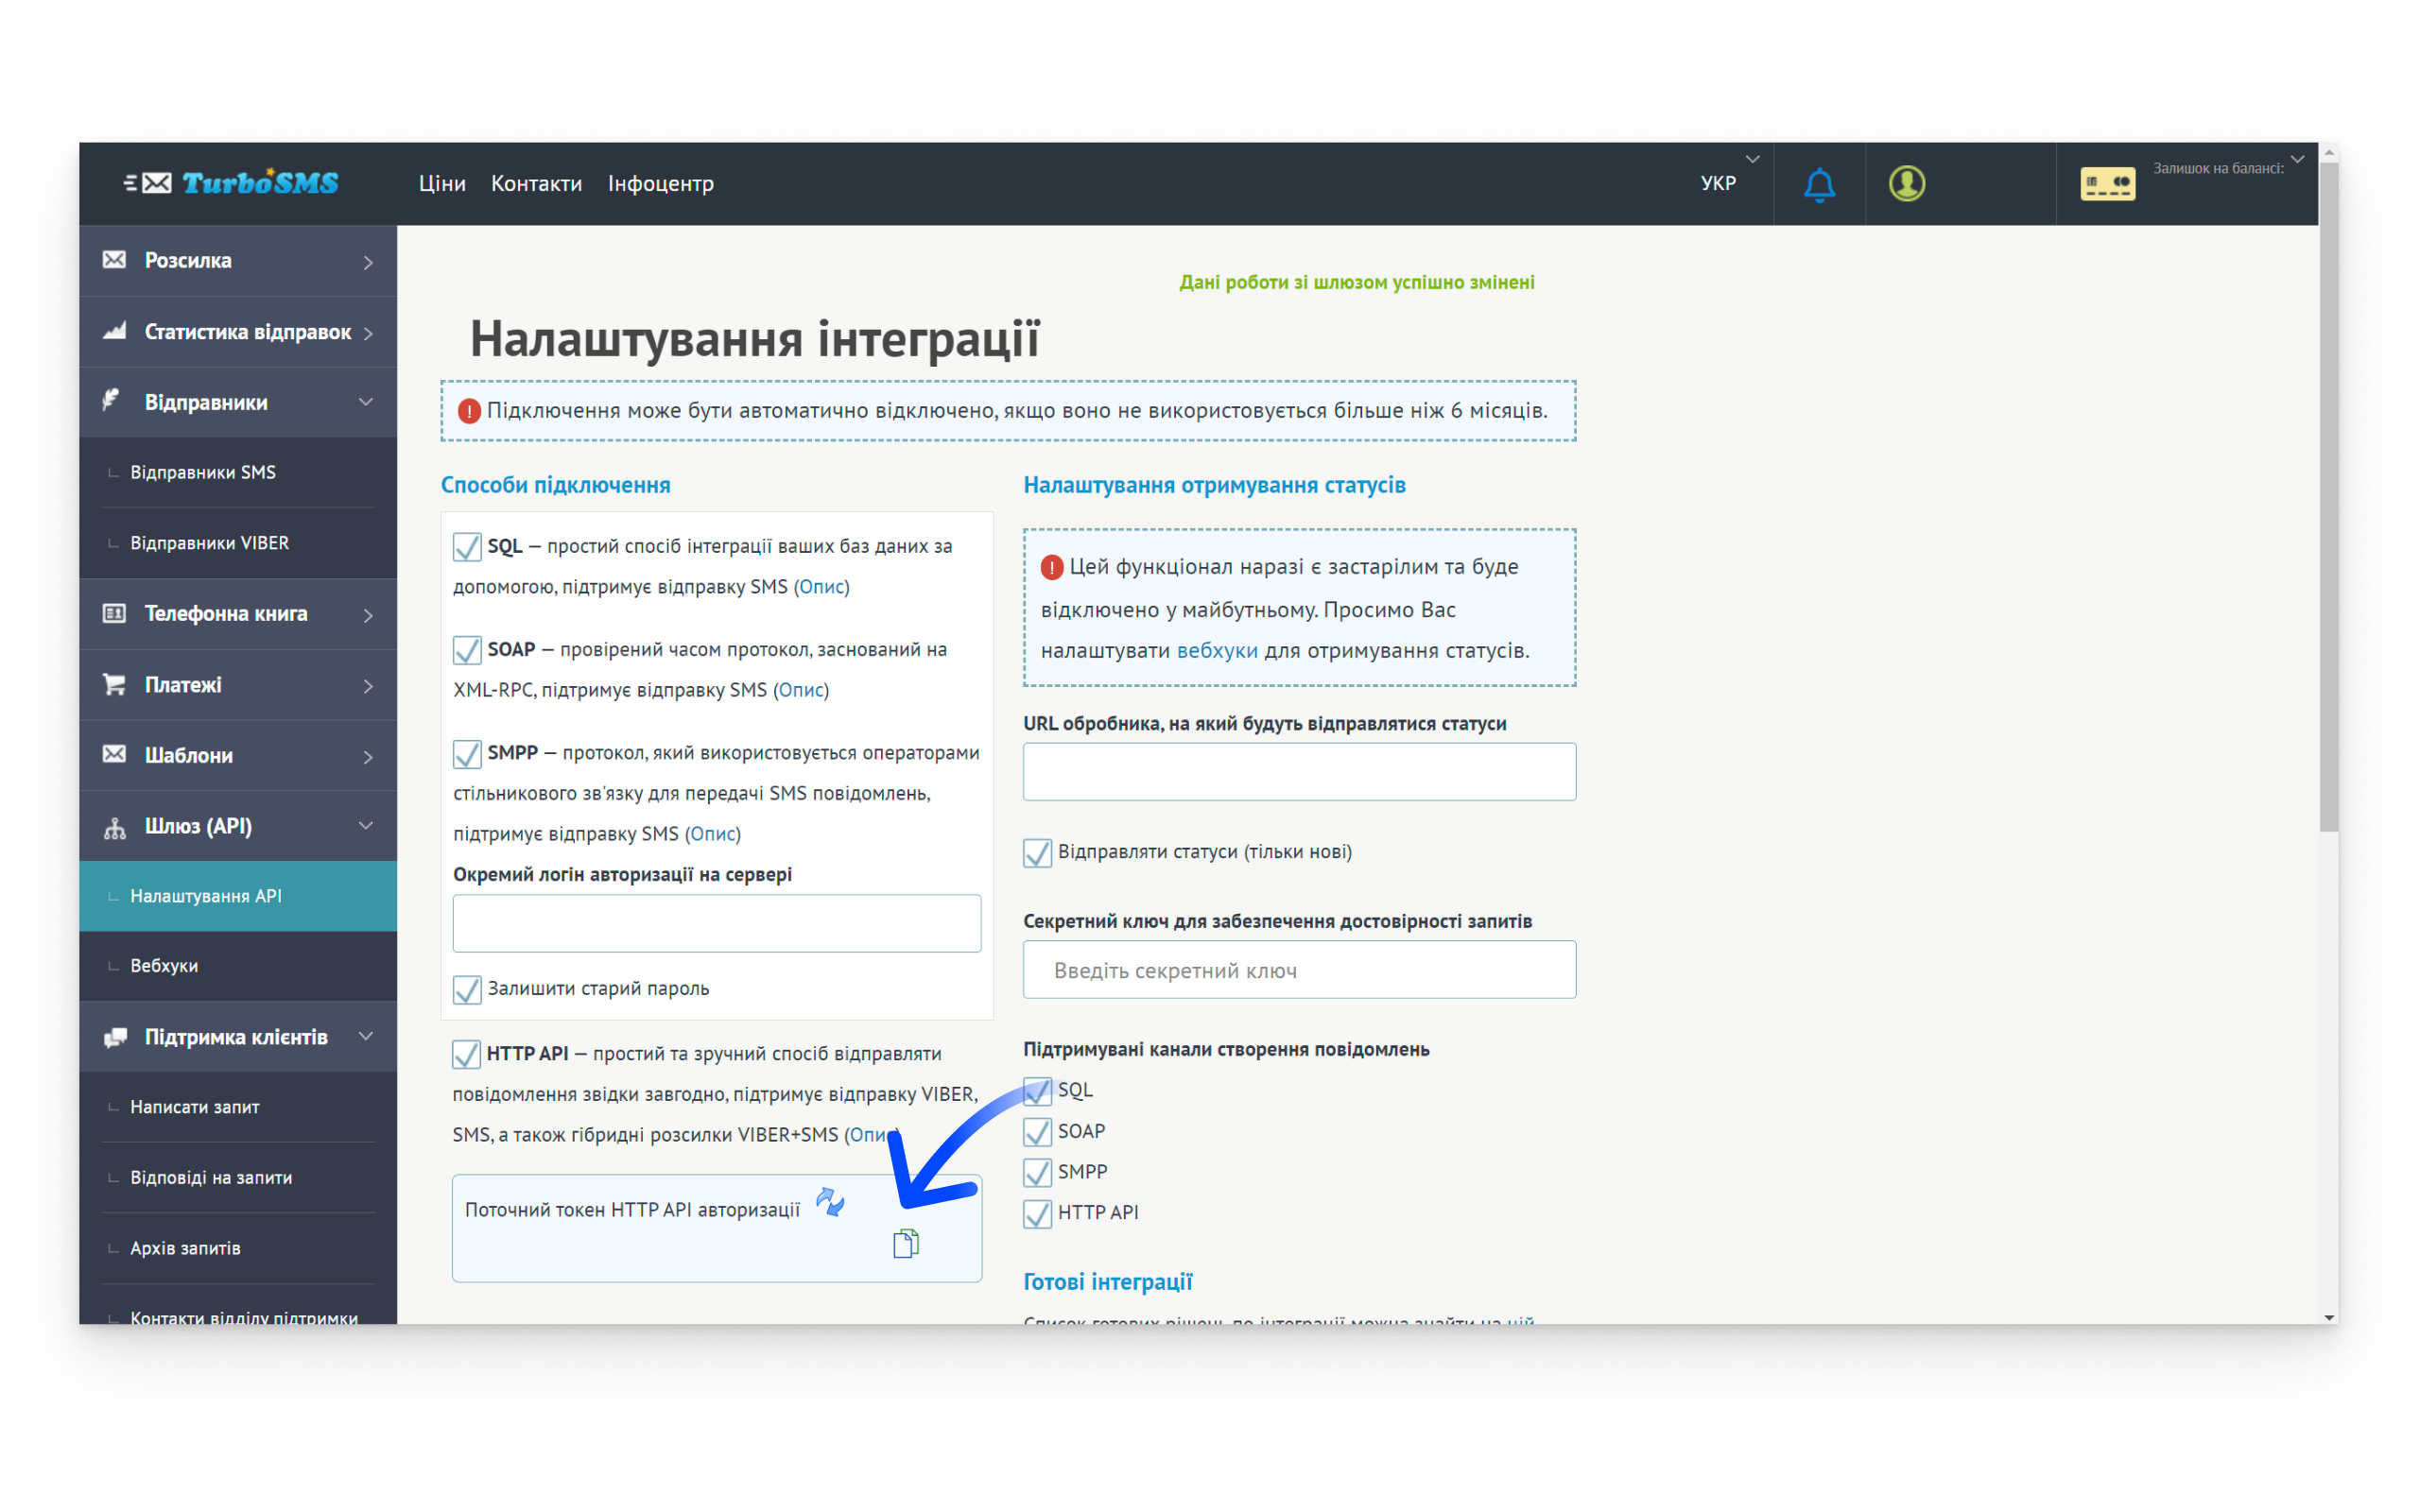Open Контакти in the top menu
Viewport: 2420px width, 1512px height.
(536, 183)
